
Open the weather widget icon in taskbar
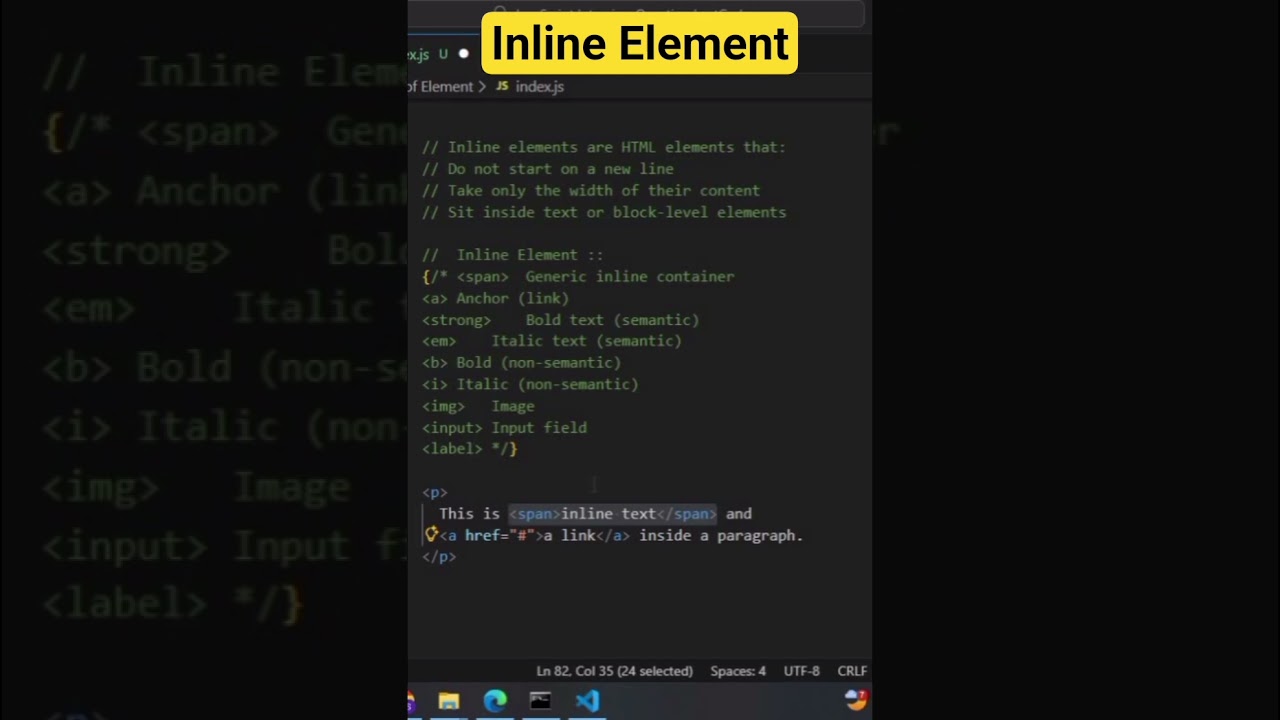point(856,700)
